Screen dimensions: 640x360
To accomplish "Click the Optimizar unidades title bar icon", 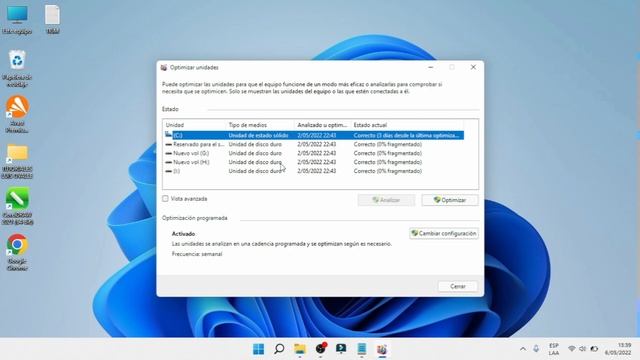I will point(164,67).
